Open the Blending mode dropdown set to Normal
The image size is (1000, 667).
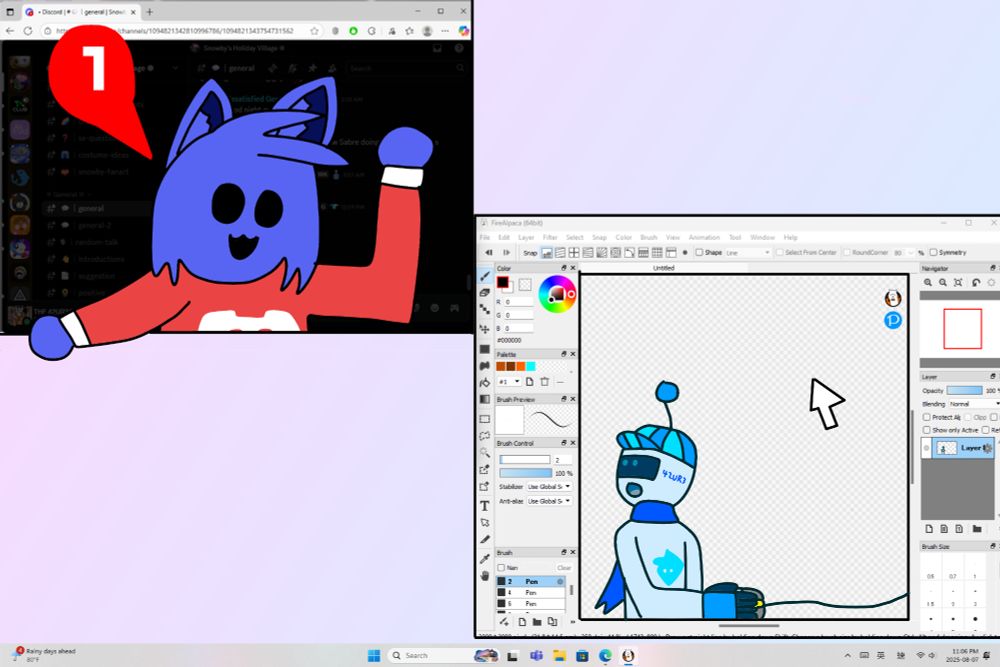973,404
